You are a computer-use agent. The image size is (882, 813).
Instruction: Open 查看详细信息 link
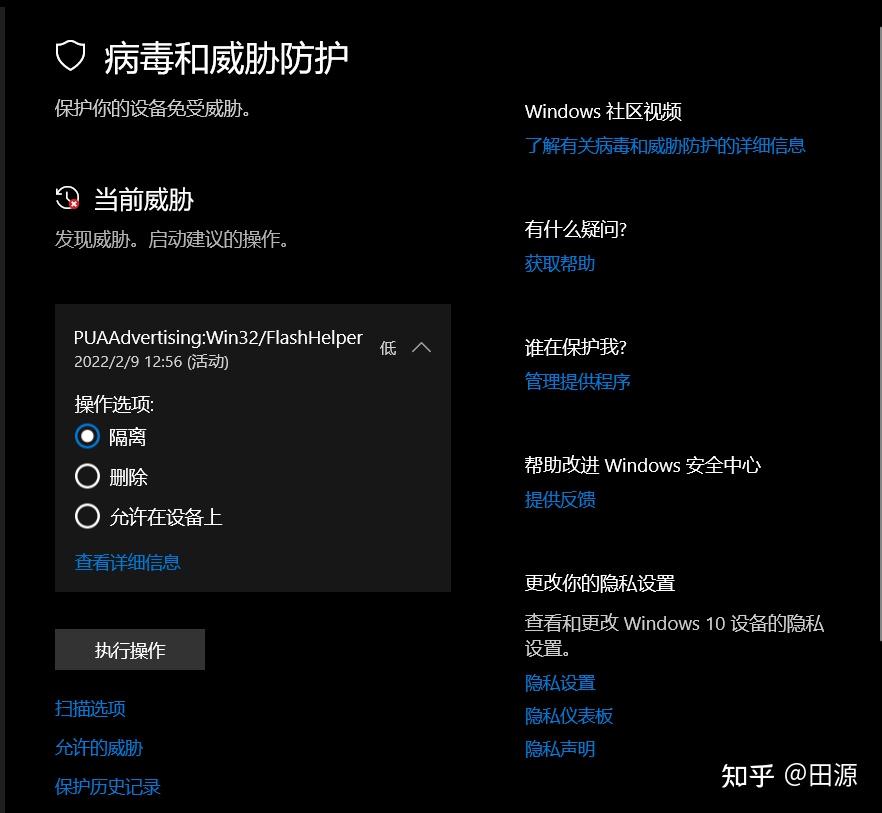click(128, 562)
